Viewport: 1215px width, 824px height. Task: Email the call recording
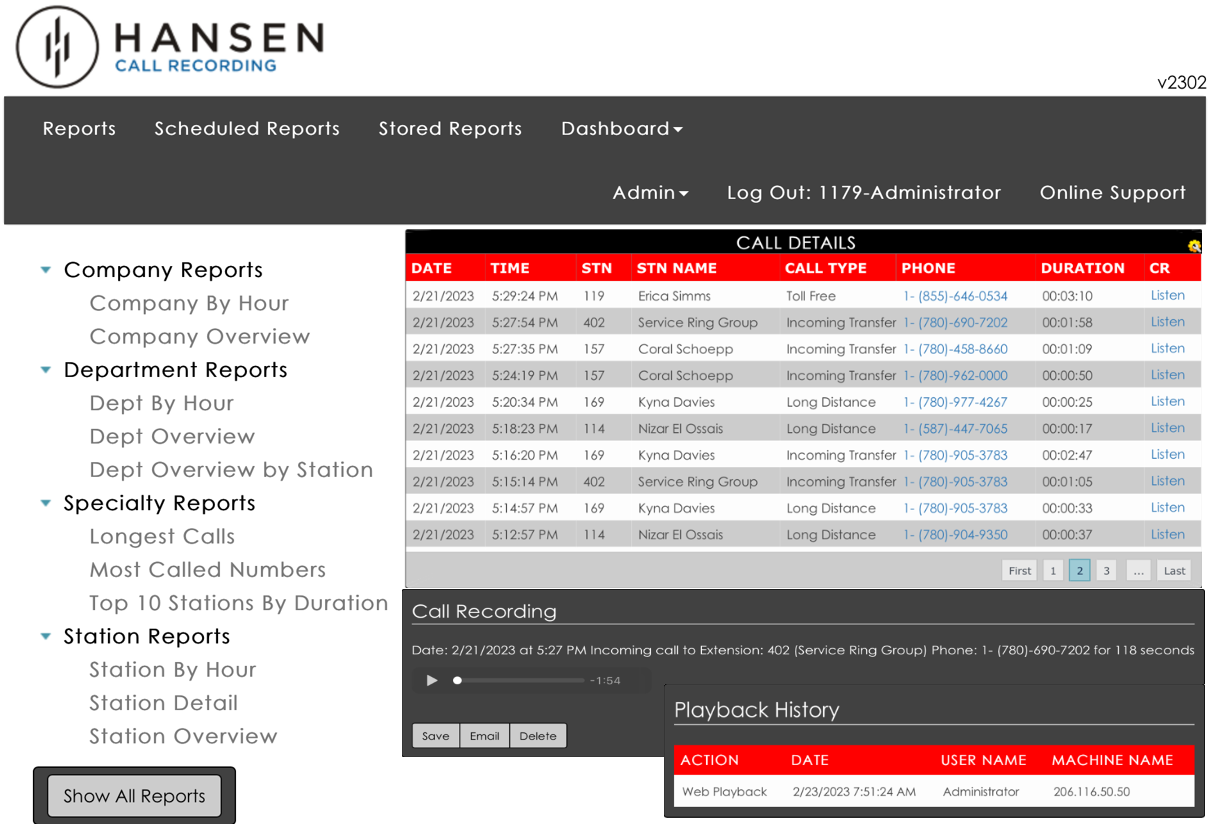[485, 736]
